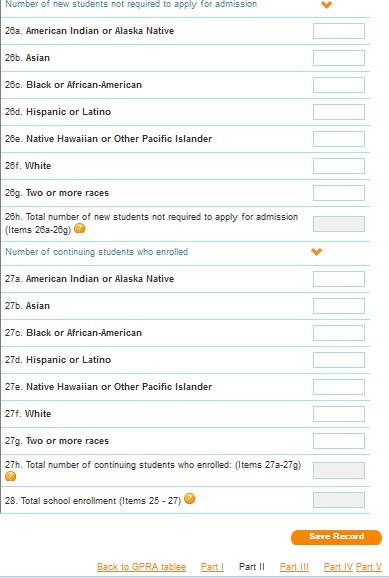Focus the 27g Two or more races field
The width and height of the screenshot is (389, 578).
(x=339, y=441)
